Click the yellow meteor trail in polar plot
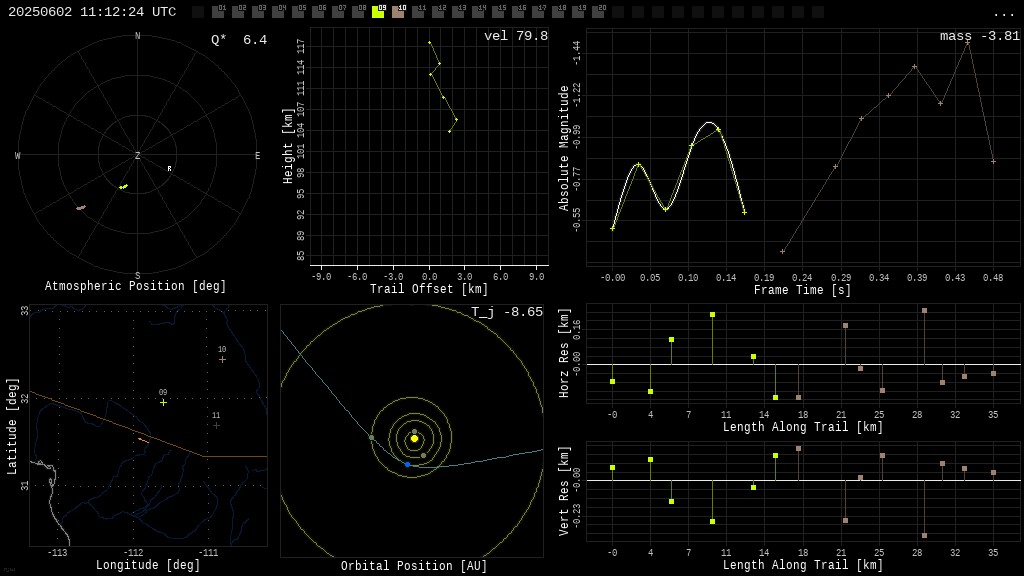 [x=123, y=187]
